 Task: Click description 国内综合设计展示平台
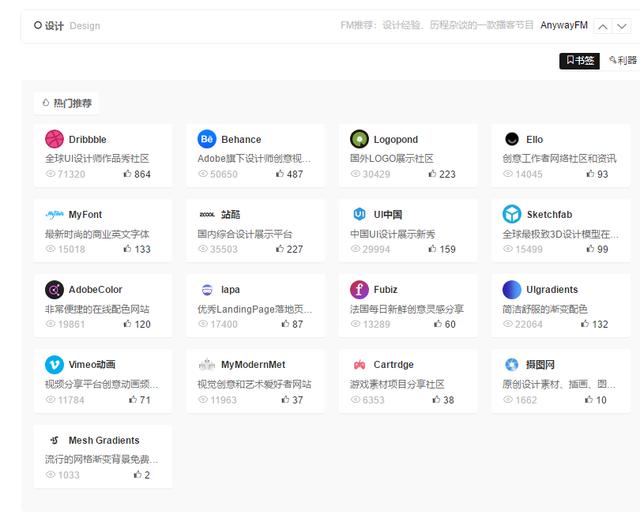pyautogui.click(x=245, y=234)
